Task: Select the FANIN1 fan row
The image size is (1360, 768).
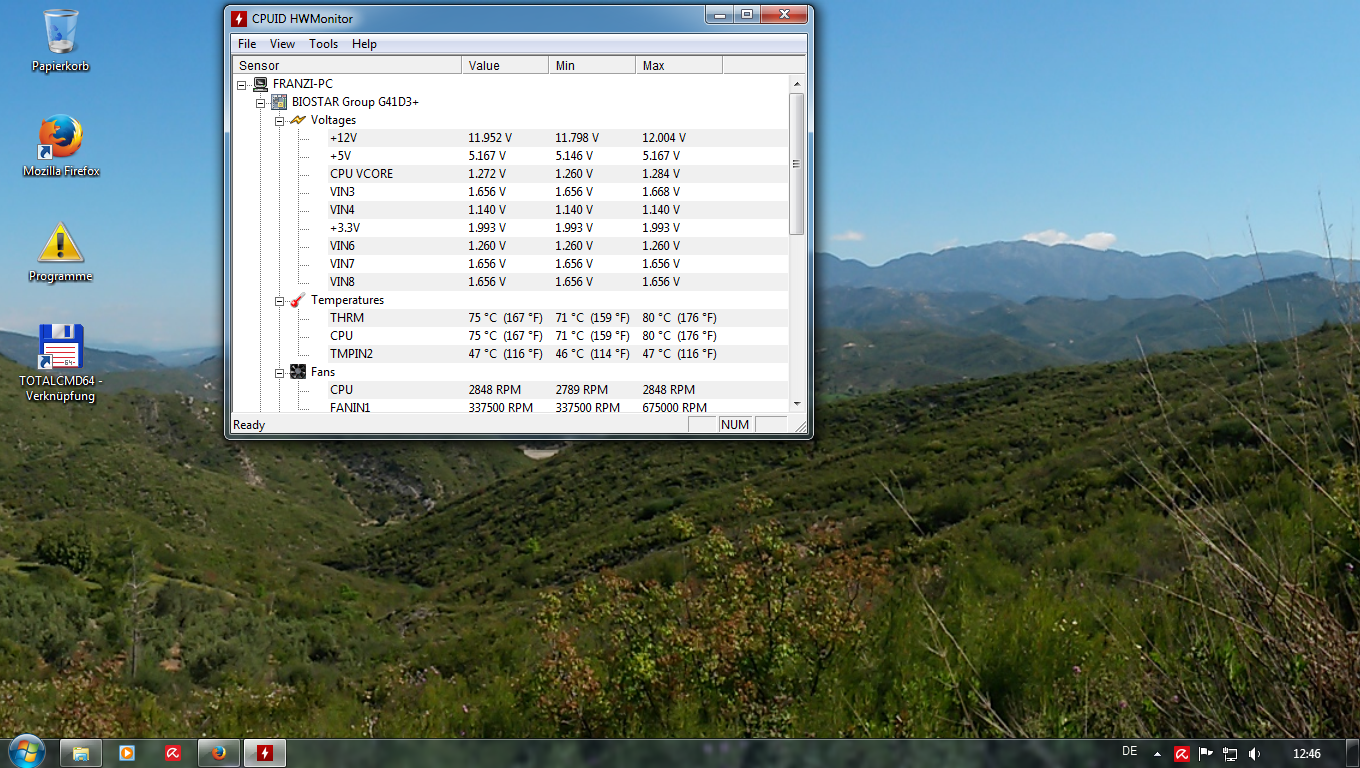Action: tap(558, 407)
